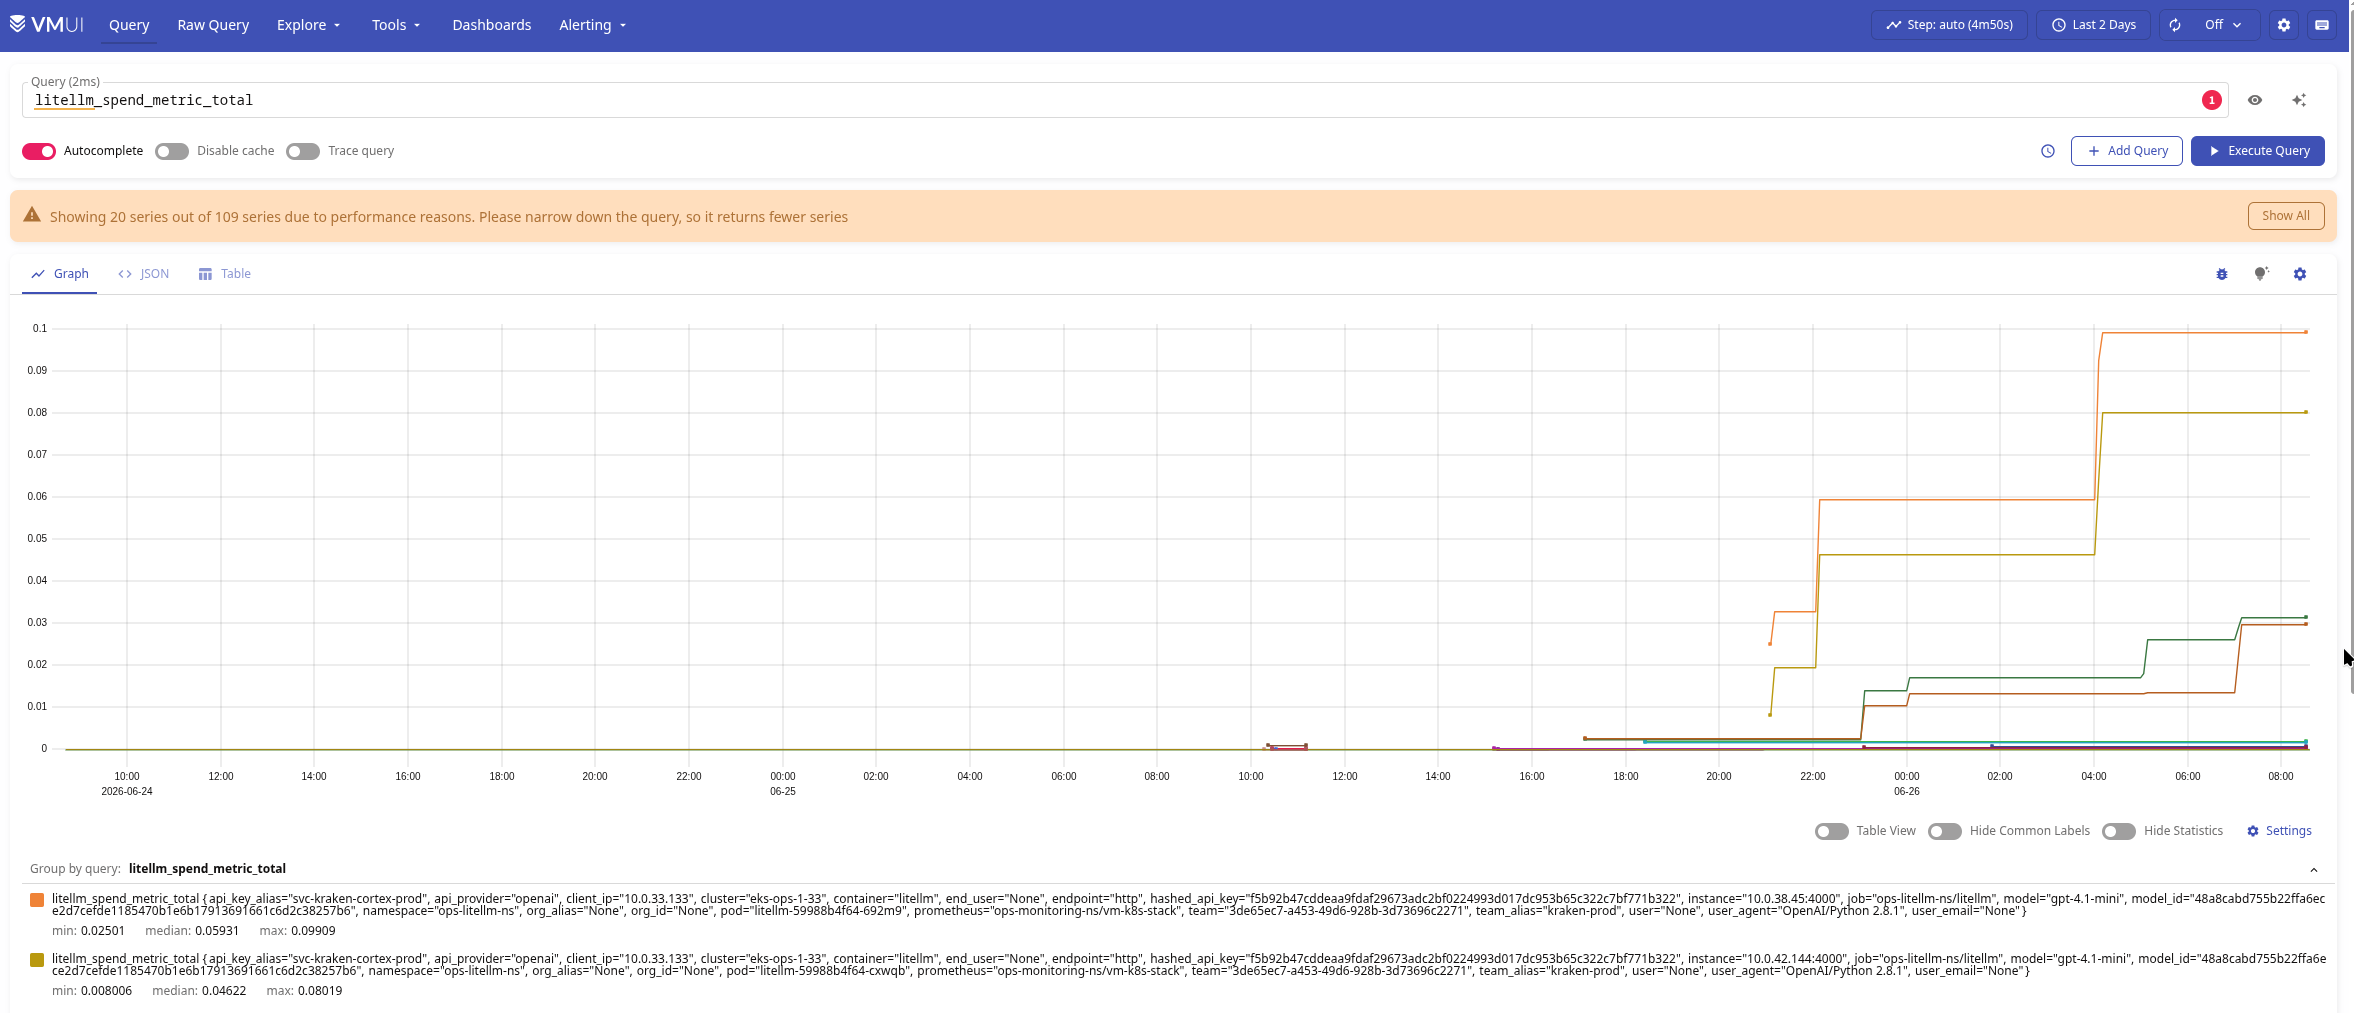Toggle Disable cache switch
The height and width of the screenshot is (1013, 2354).
172,151
